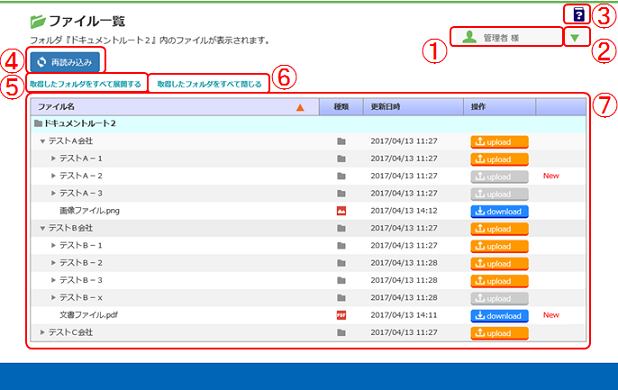
Task: Click the テストC会社 folder name
Action: [71, 332]
